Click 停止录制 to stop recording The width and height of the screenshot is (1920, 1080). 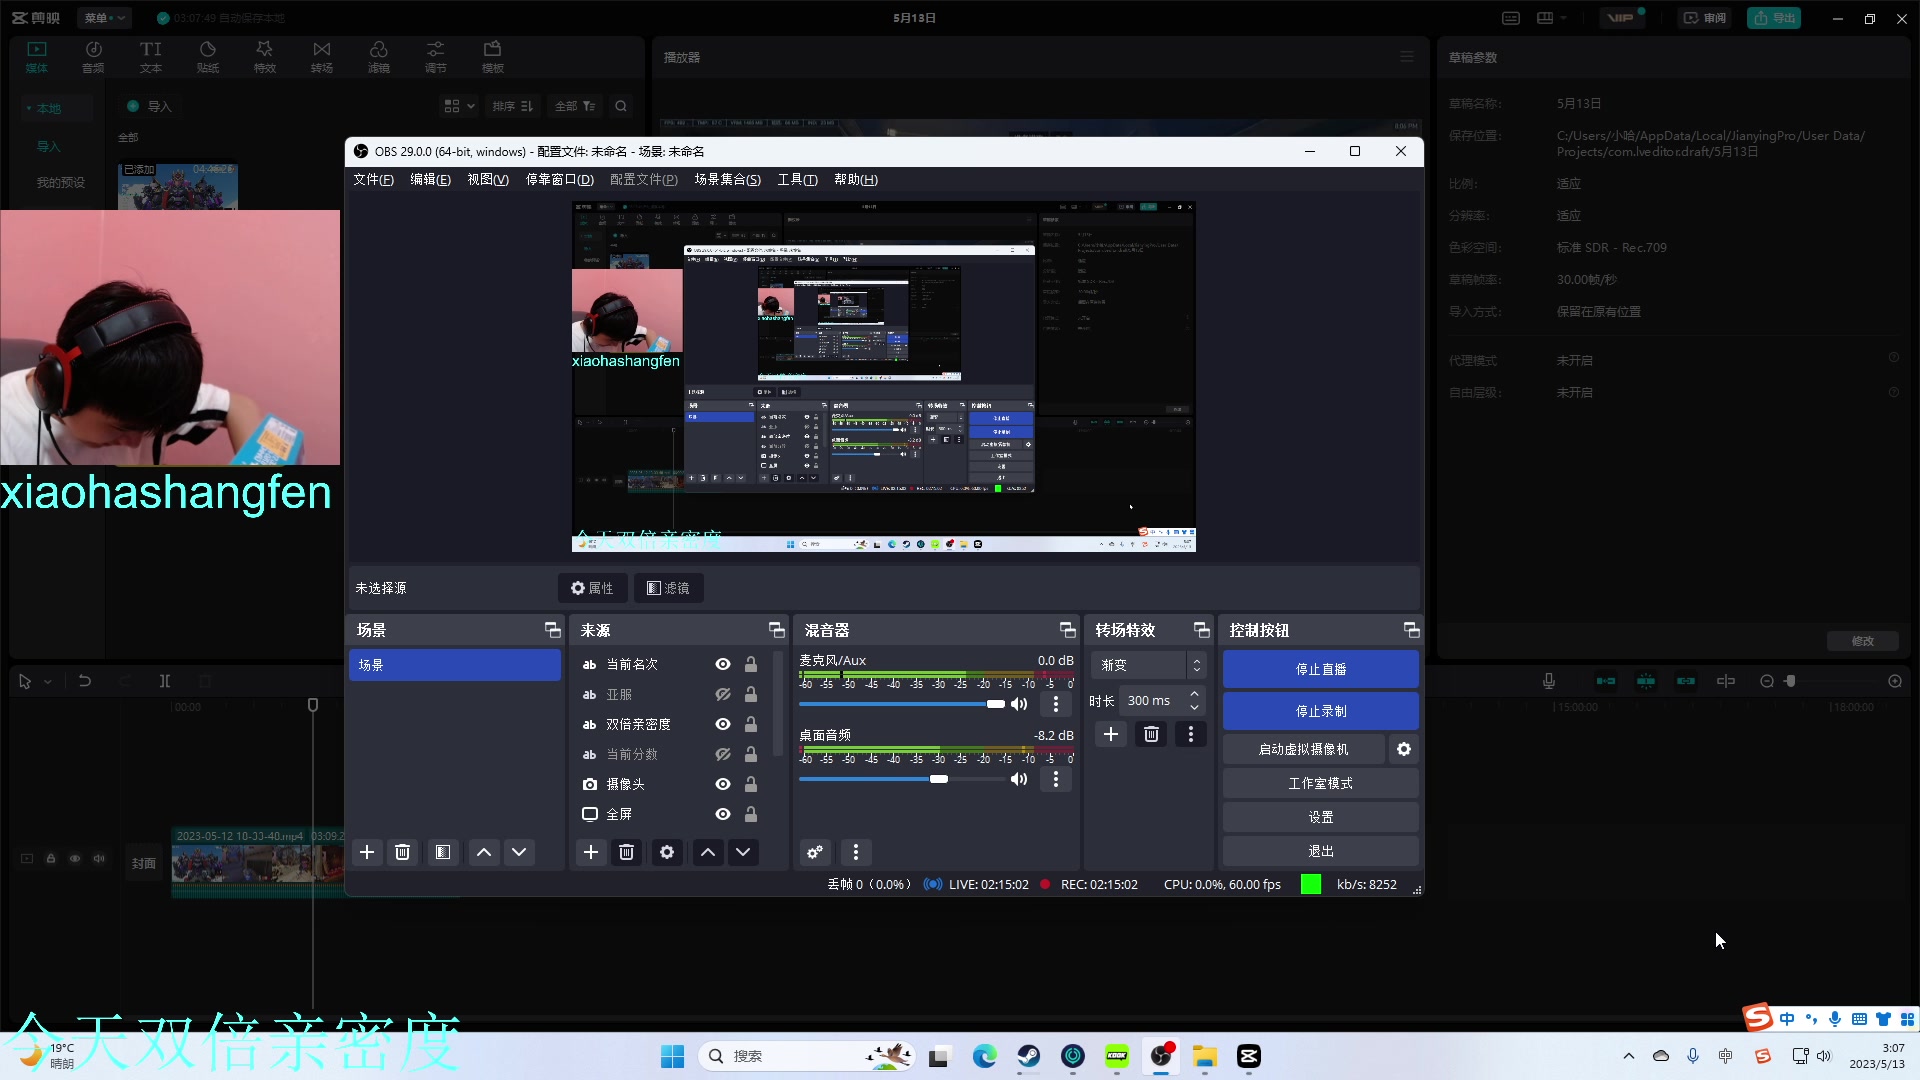pos(1320,711)
